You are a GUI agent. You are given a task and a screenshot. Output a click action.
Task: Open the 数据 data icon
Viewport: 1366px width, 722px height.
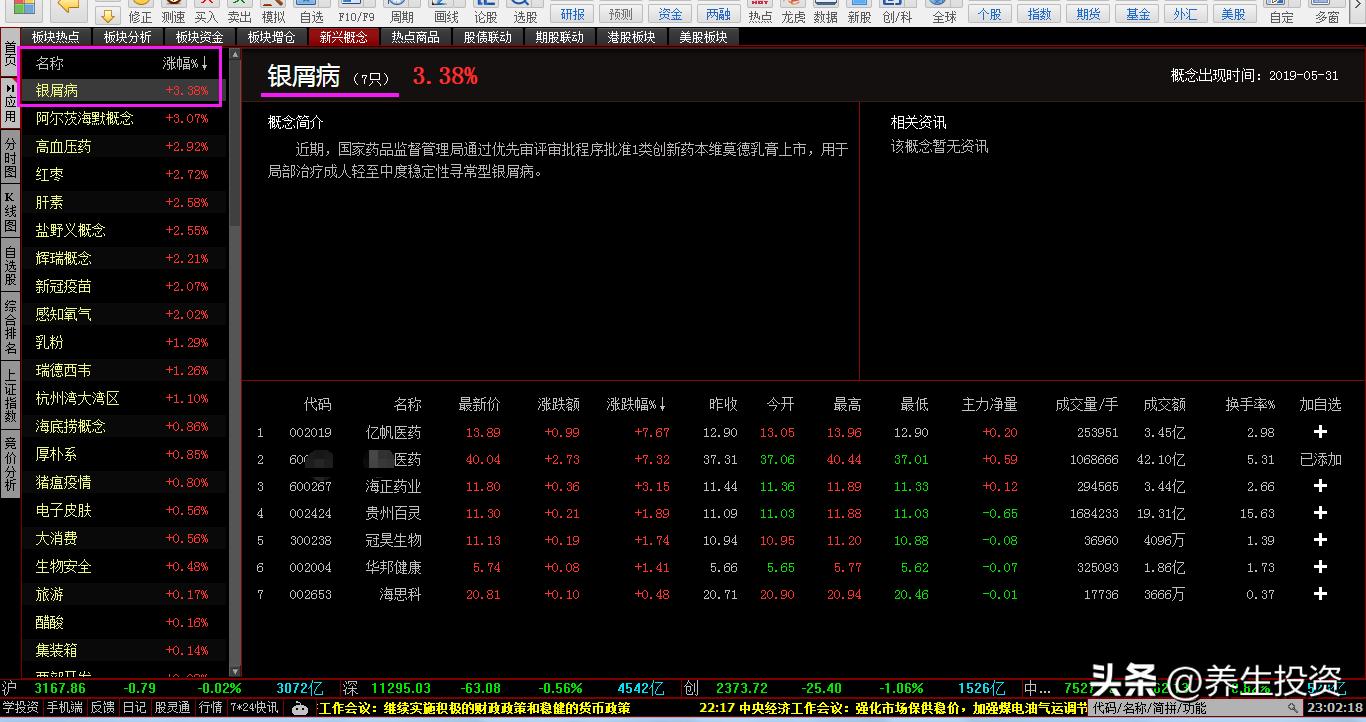826,12
